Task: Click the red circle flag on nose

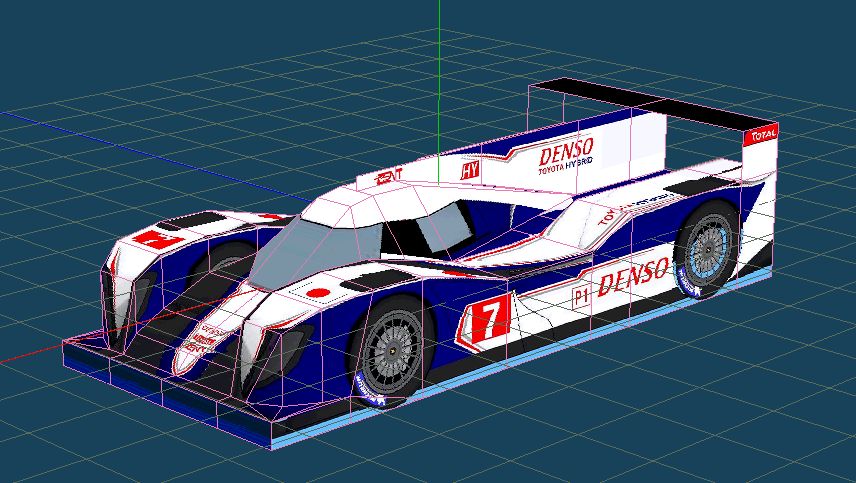Action: pos(318,293)
